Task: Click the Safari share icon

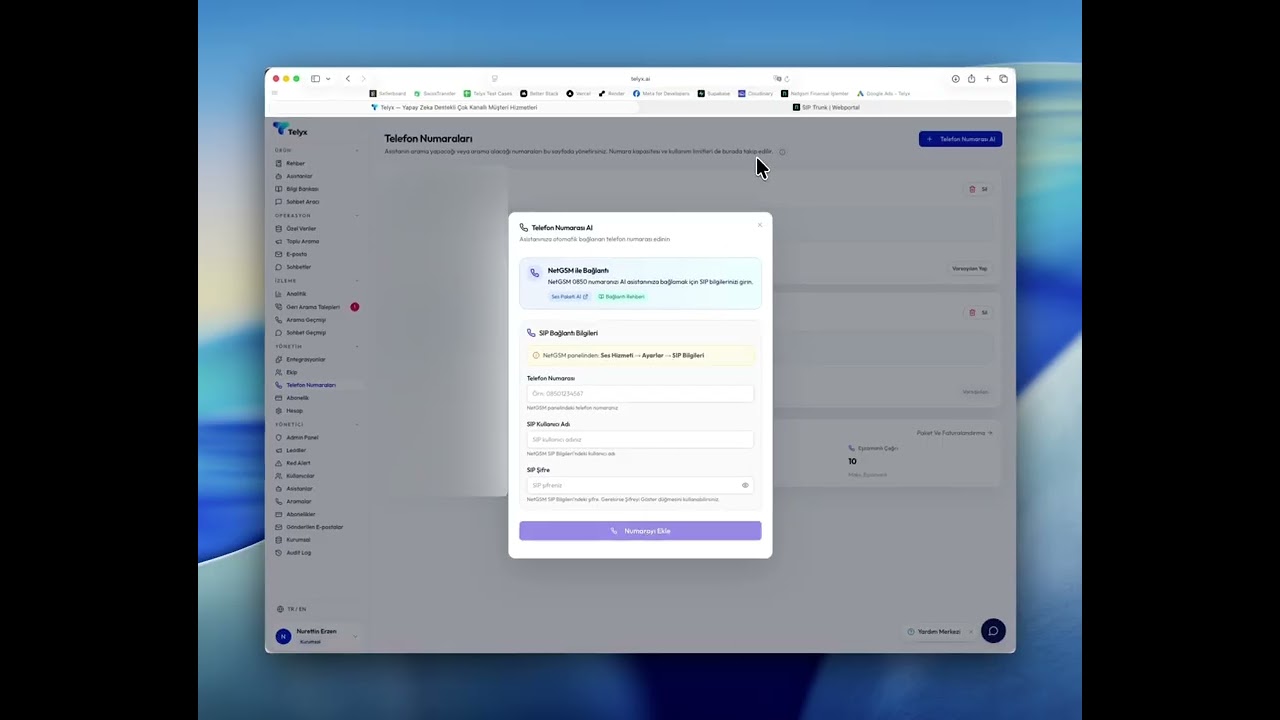Action: (x=971, y=79)
